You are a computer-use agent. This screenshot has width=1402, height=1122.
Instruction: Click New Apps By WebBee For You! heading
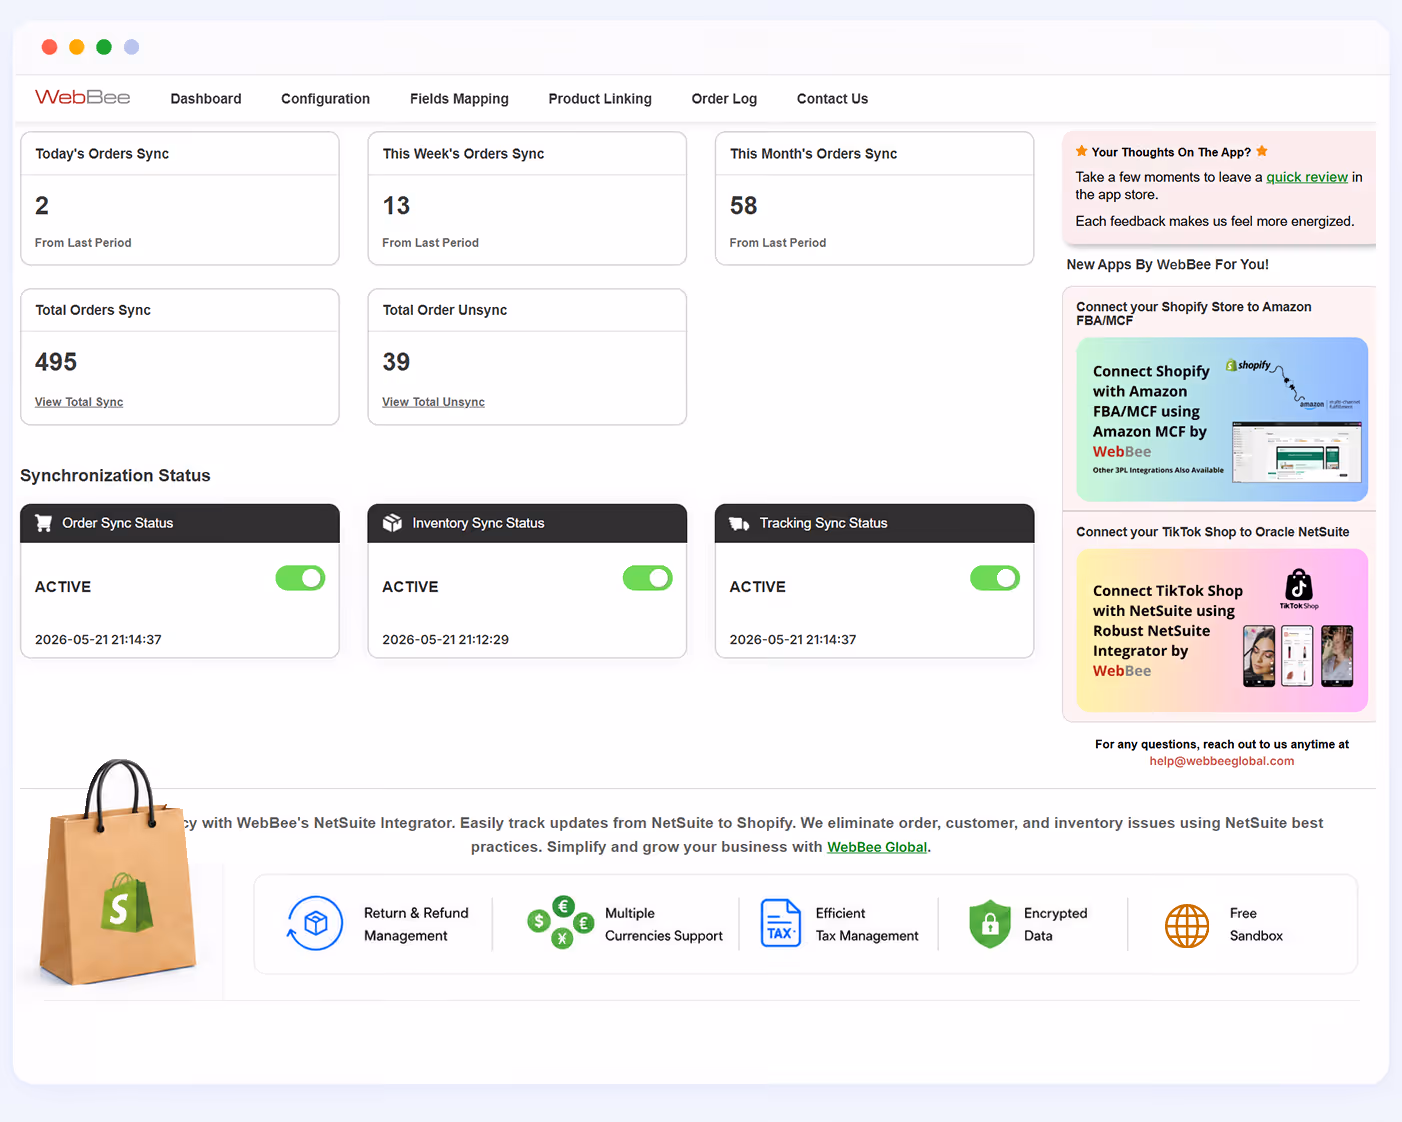(x=1168, y=265)
